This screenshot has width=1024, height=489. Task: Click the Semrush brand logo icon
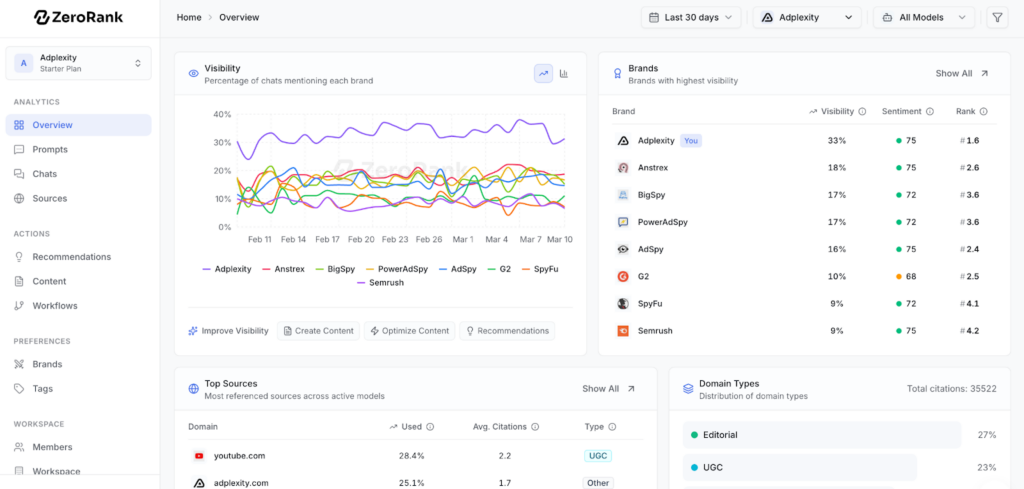coord(622,330)
